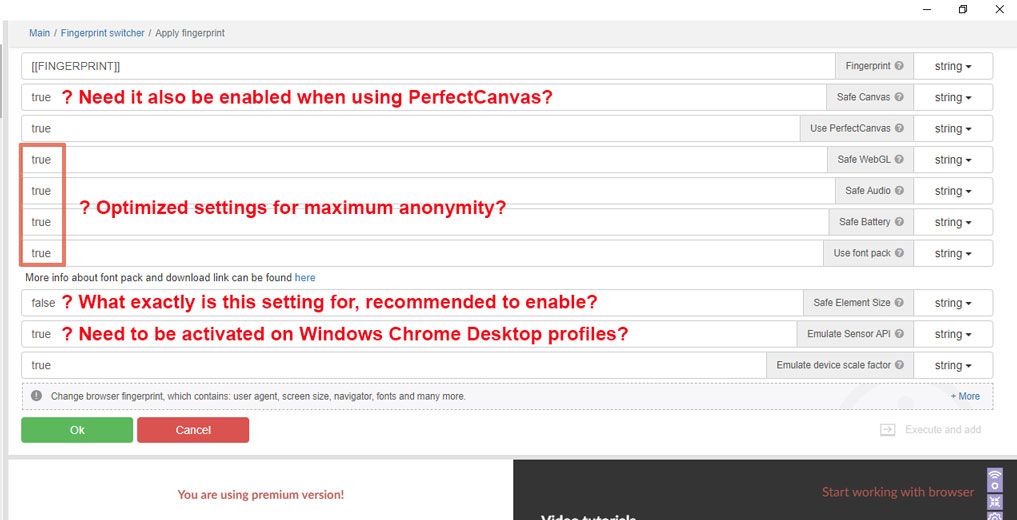Viewport: 1017px width, 520px height.
Task: Go to Main in breadcrumb
Action: coord(39,32)
